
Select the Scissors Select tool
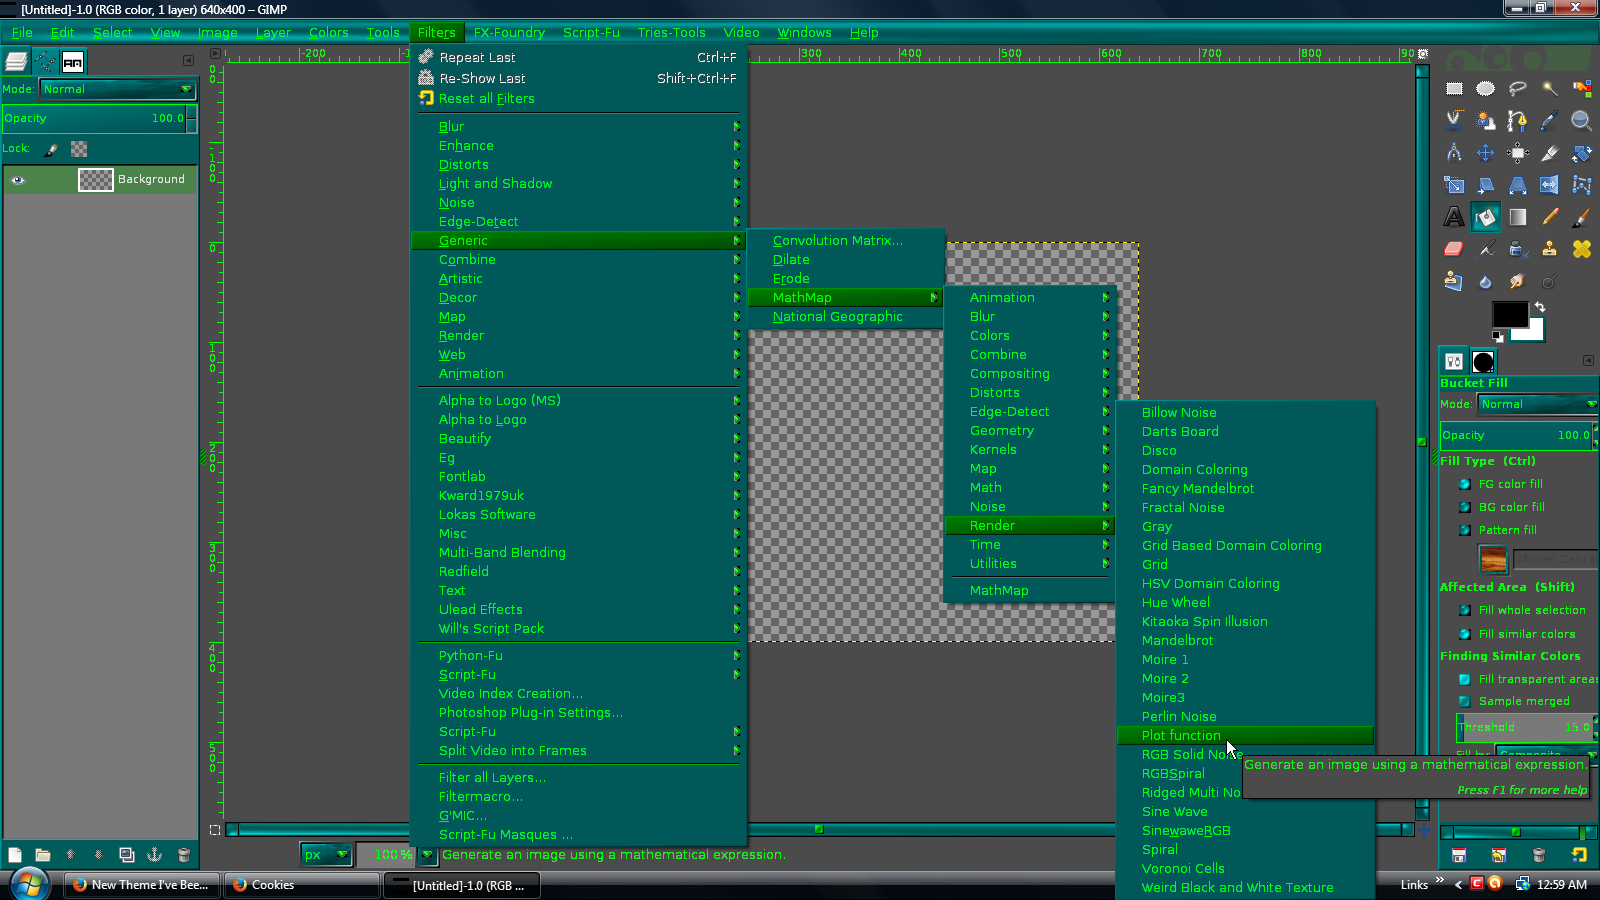pyautogui.click(x=1454, y=121)
